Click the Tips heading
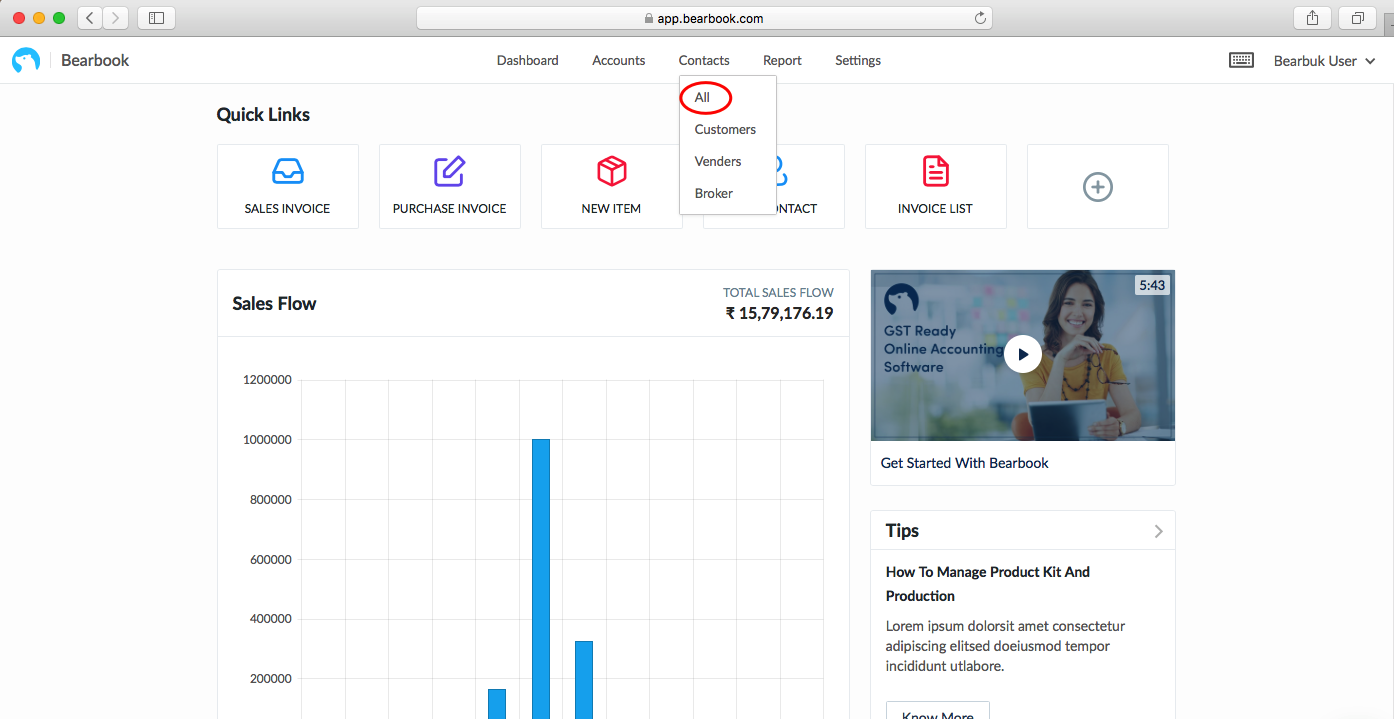 [902, 531]
